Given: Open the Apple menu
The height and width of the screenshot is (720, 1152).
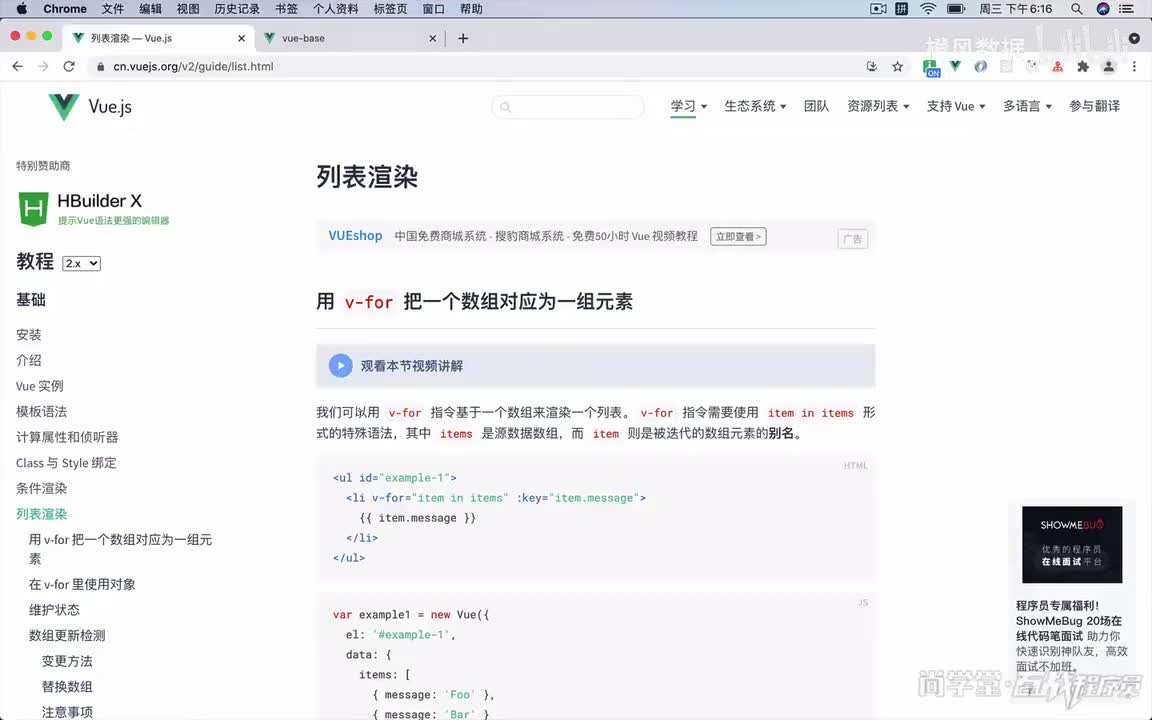Looking at the screenshot, I should pyautogui.click(x=21, y=9).
